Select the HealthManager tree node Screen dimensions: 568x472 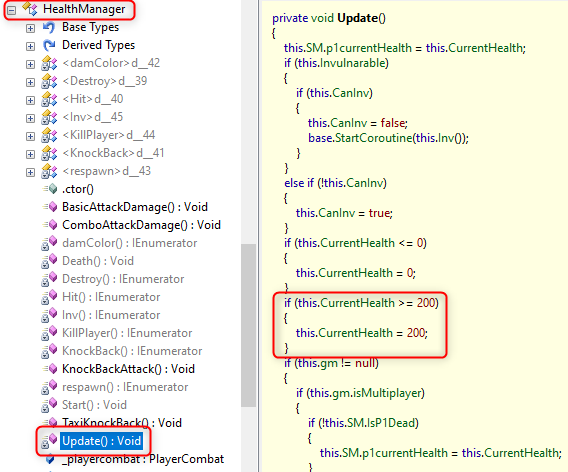tap(84, 9)
